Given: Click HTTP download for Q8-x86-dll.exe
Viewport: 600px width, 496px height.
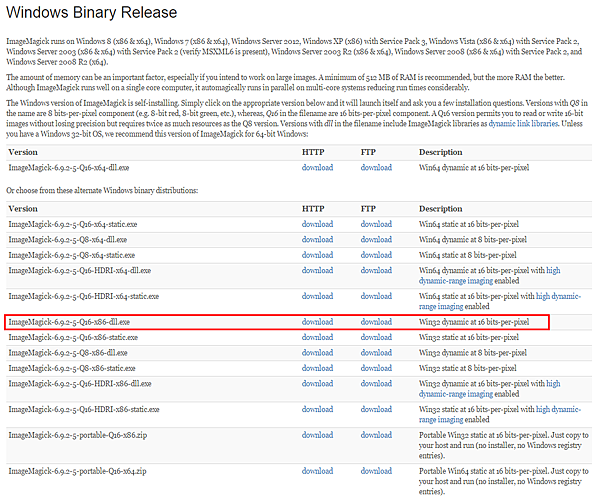Looking at the screenshot, I should click(x=317, y=352).
